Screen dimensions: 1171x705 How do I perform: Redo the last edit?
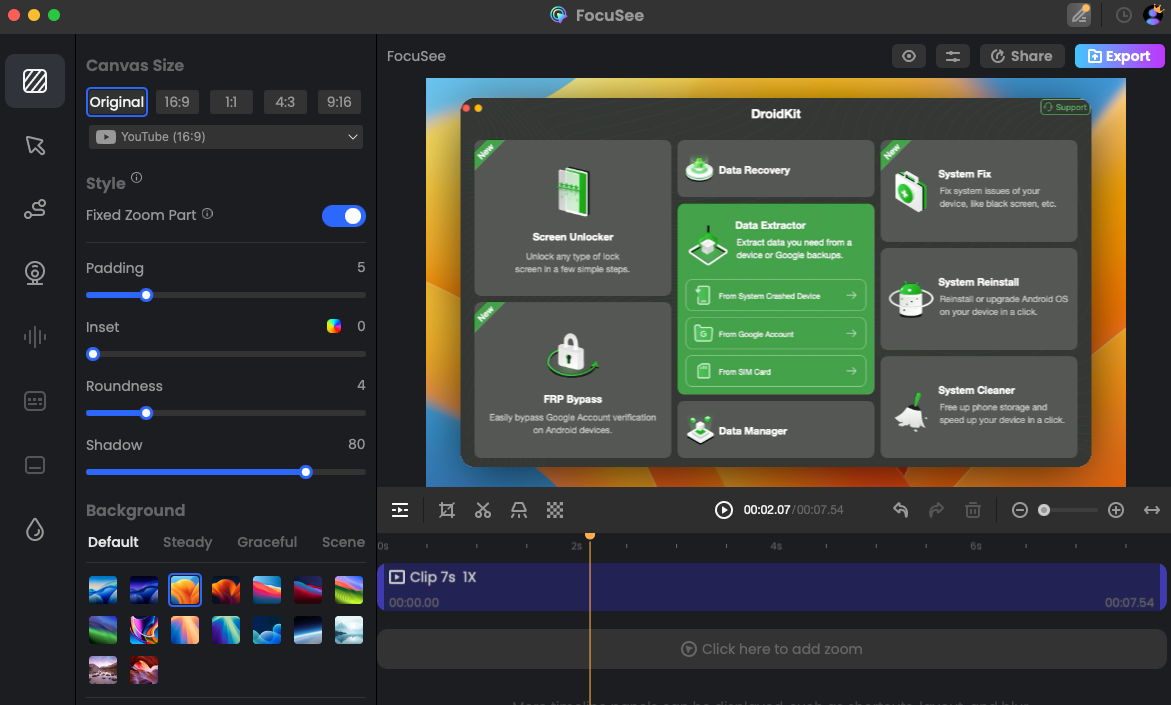coord(936,510)
